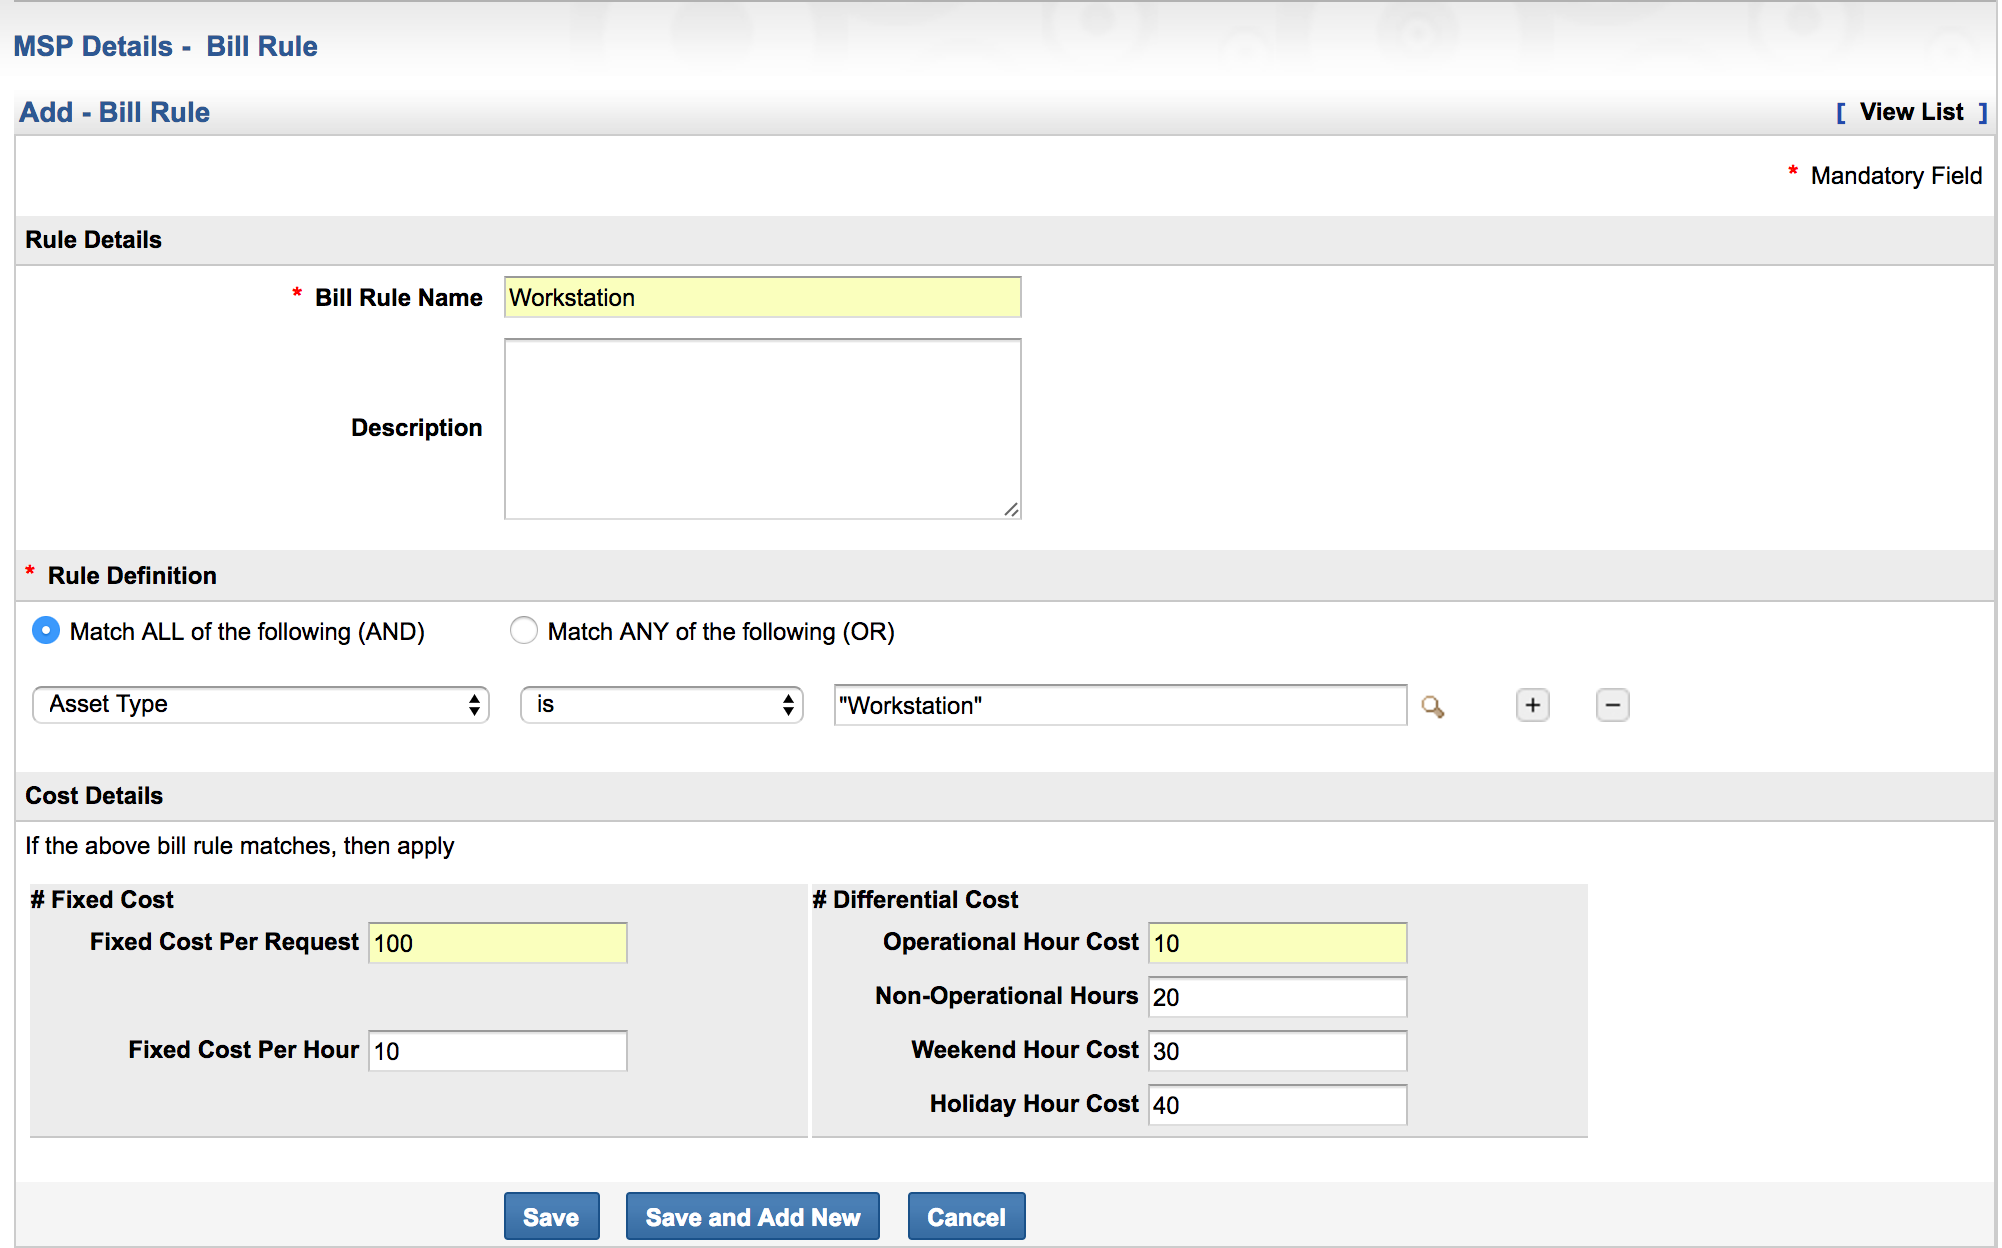Open the 'is' condition dropdown
Viewport: 2002px width, 1248px height.
pyautogui.click(x=661, y=705)
